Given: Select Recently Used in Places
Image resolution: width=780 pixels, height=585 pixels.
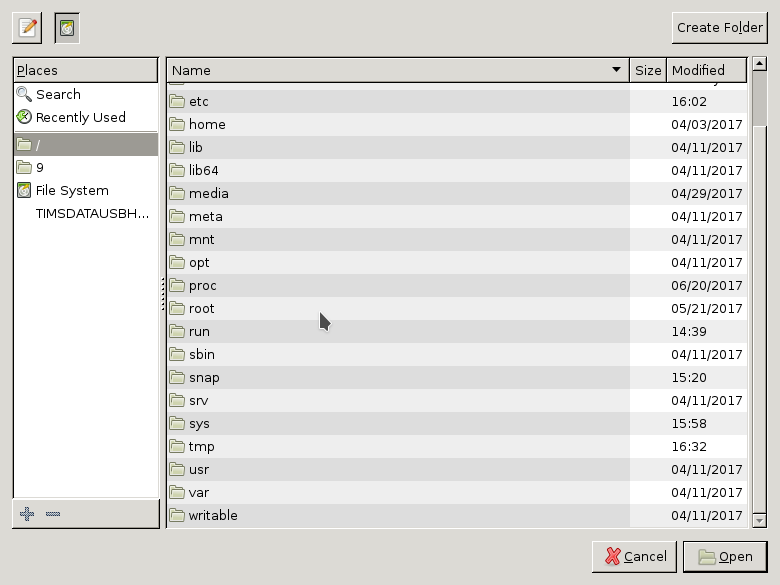Looking at the screenshot, I should click(x=86, y=117).
